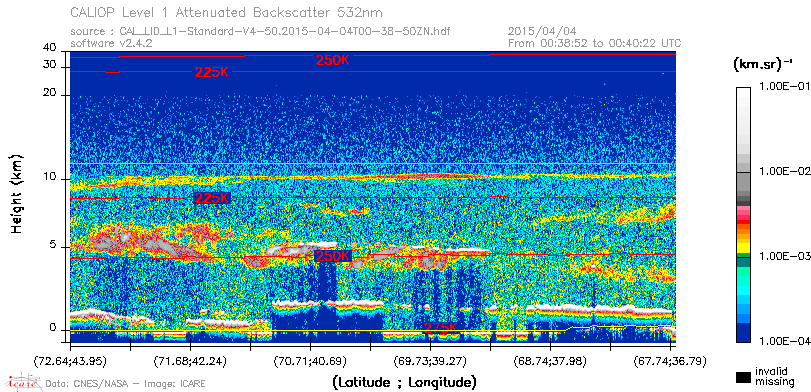Click the date '2015/04/04'
This screenshot has width=811, height=392.
(542, 32)
